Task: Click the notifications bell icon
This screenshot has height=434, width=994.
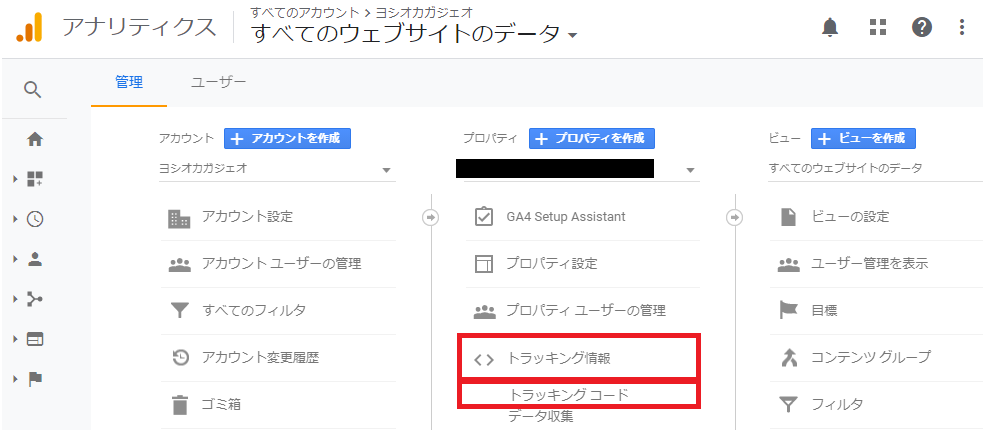Action: (829, 28)
